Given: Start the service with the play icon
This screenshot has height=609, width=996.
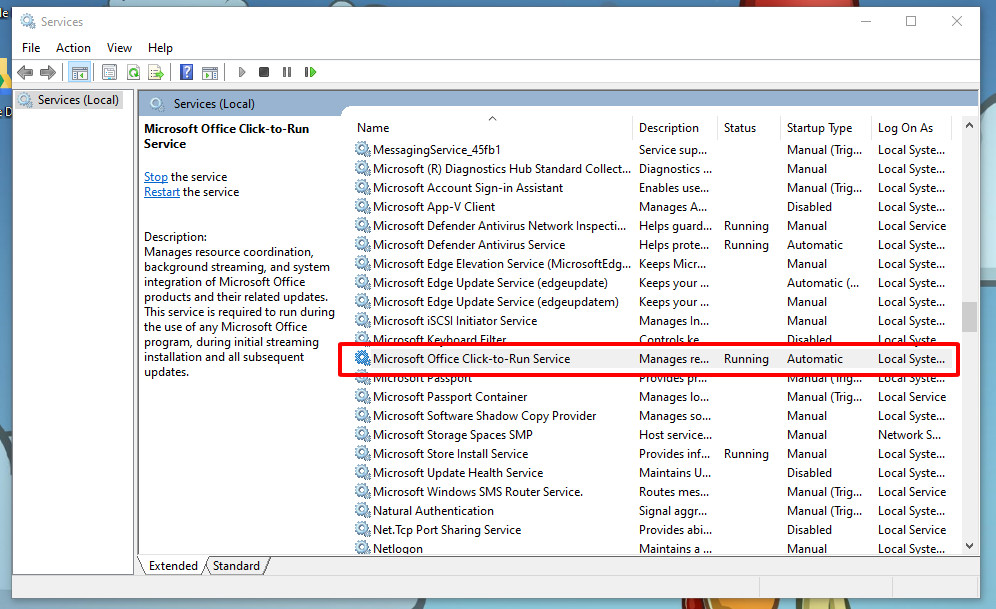Looking at the screenshot, I should [242, 71].
